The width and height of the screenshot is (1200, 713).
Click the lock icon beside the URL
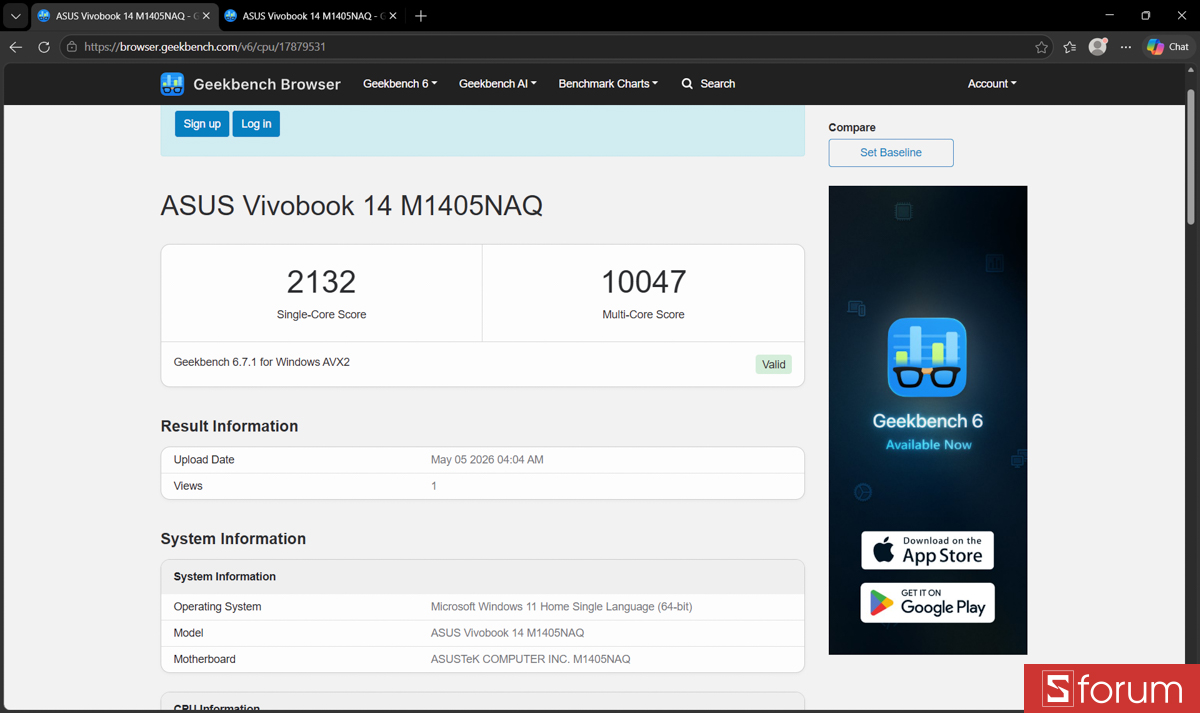71,47
